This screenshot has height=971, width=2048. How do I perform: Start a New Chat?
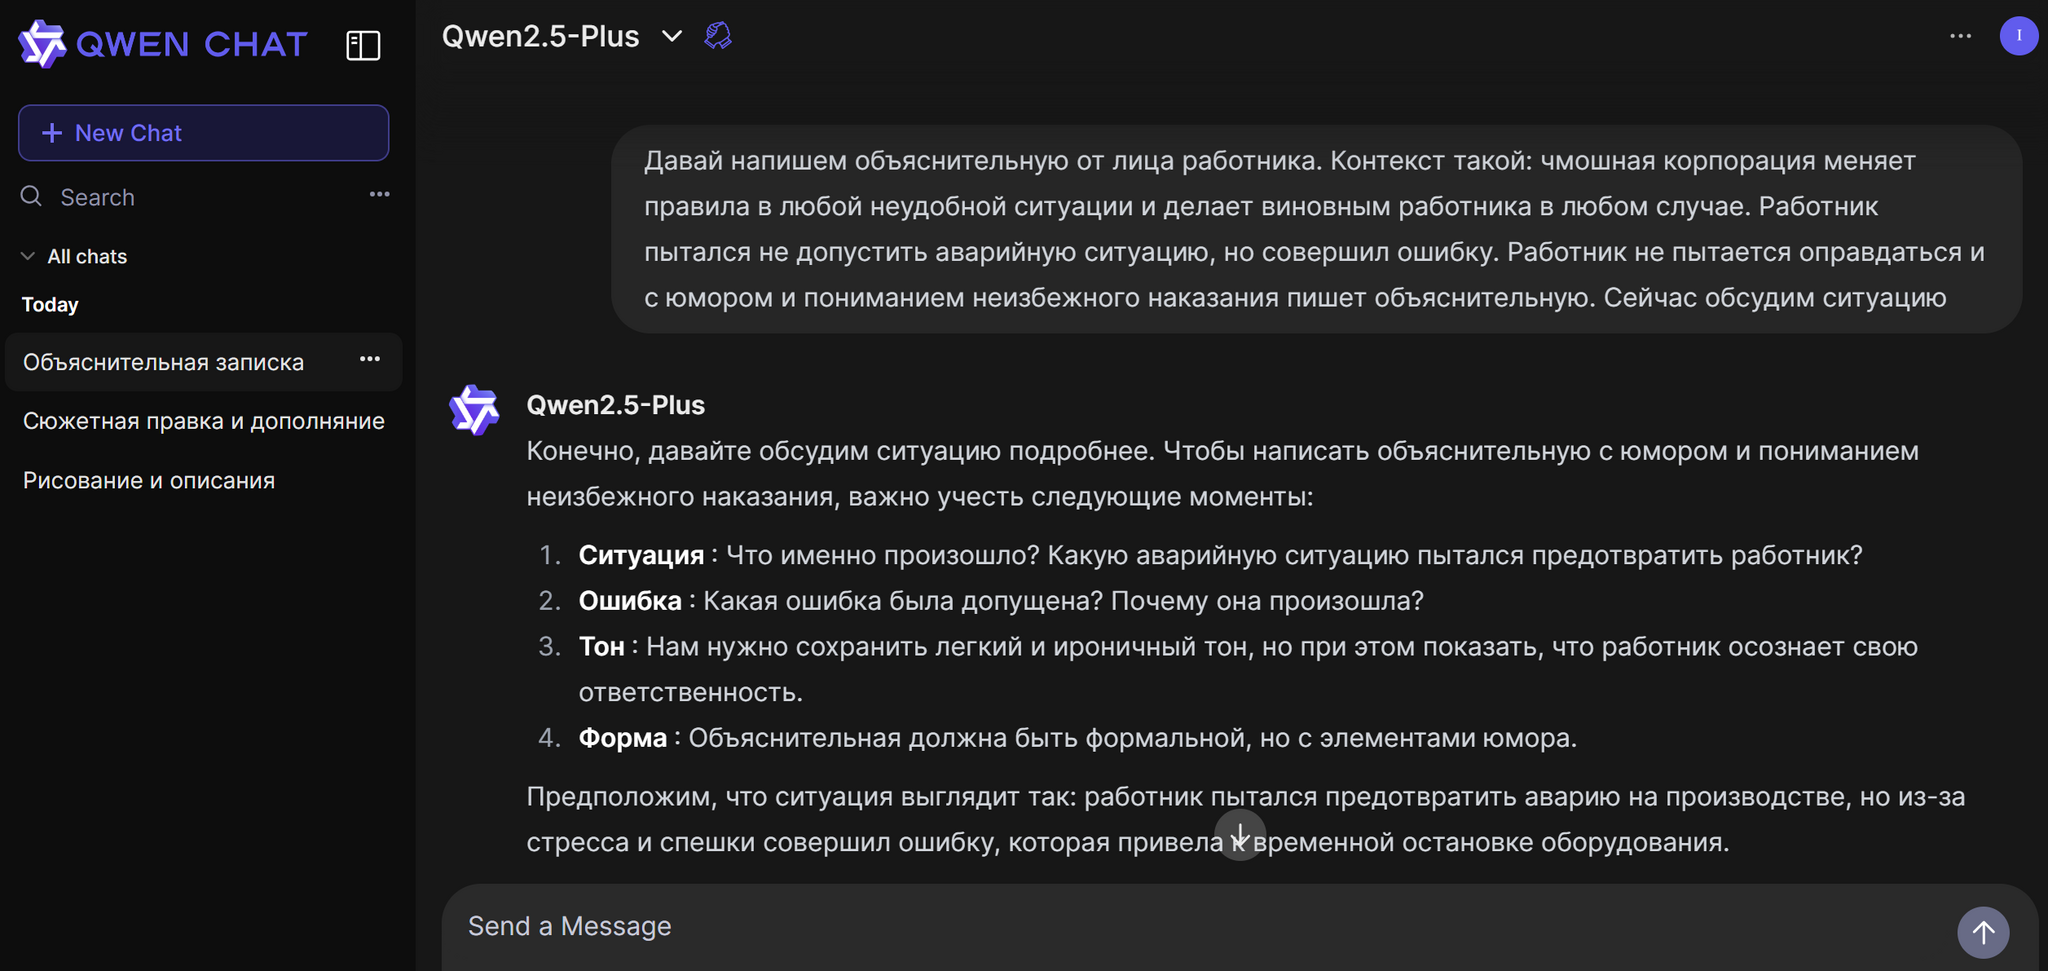tap(203, 133)
